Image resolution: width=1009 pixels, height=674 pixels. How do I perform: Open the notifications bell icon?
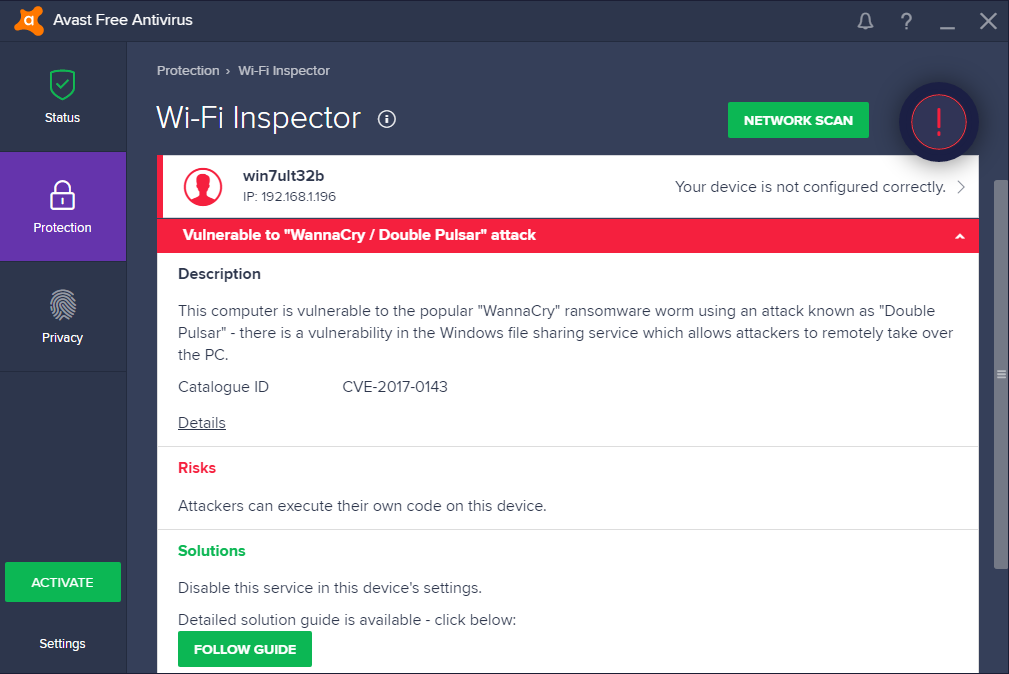coord(865,20)
